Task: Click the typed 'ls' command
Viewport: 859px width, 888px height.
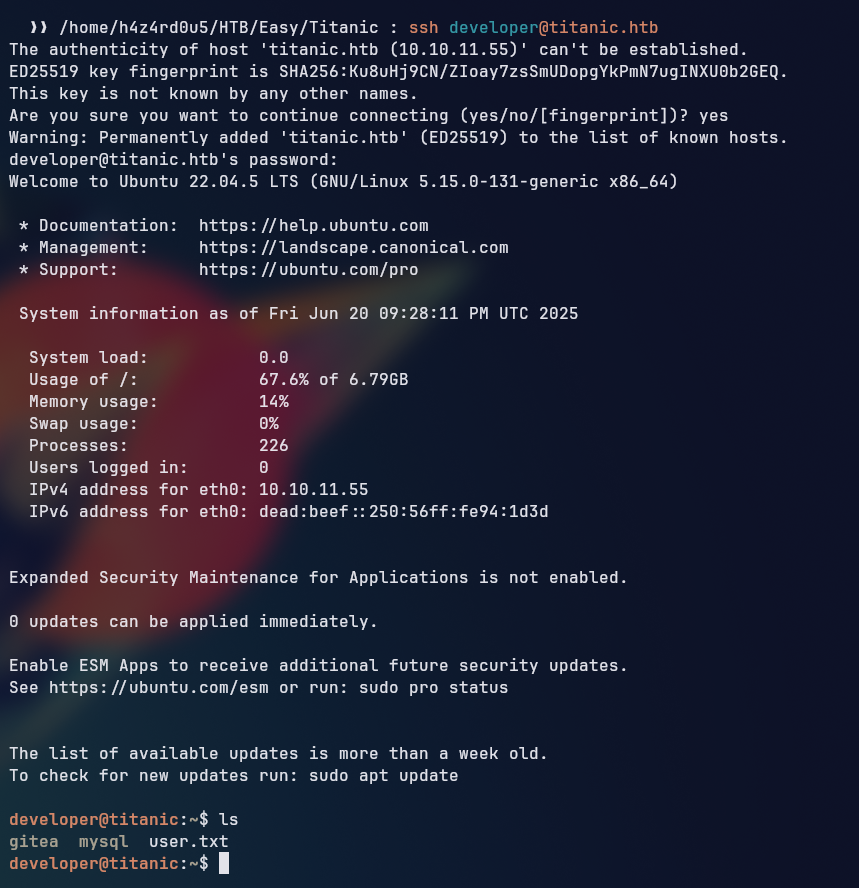Action: point(228,820)
